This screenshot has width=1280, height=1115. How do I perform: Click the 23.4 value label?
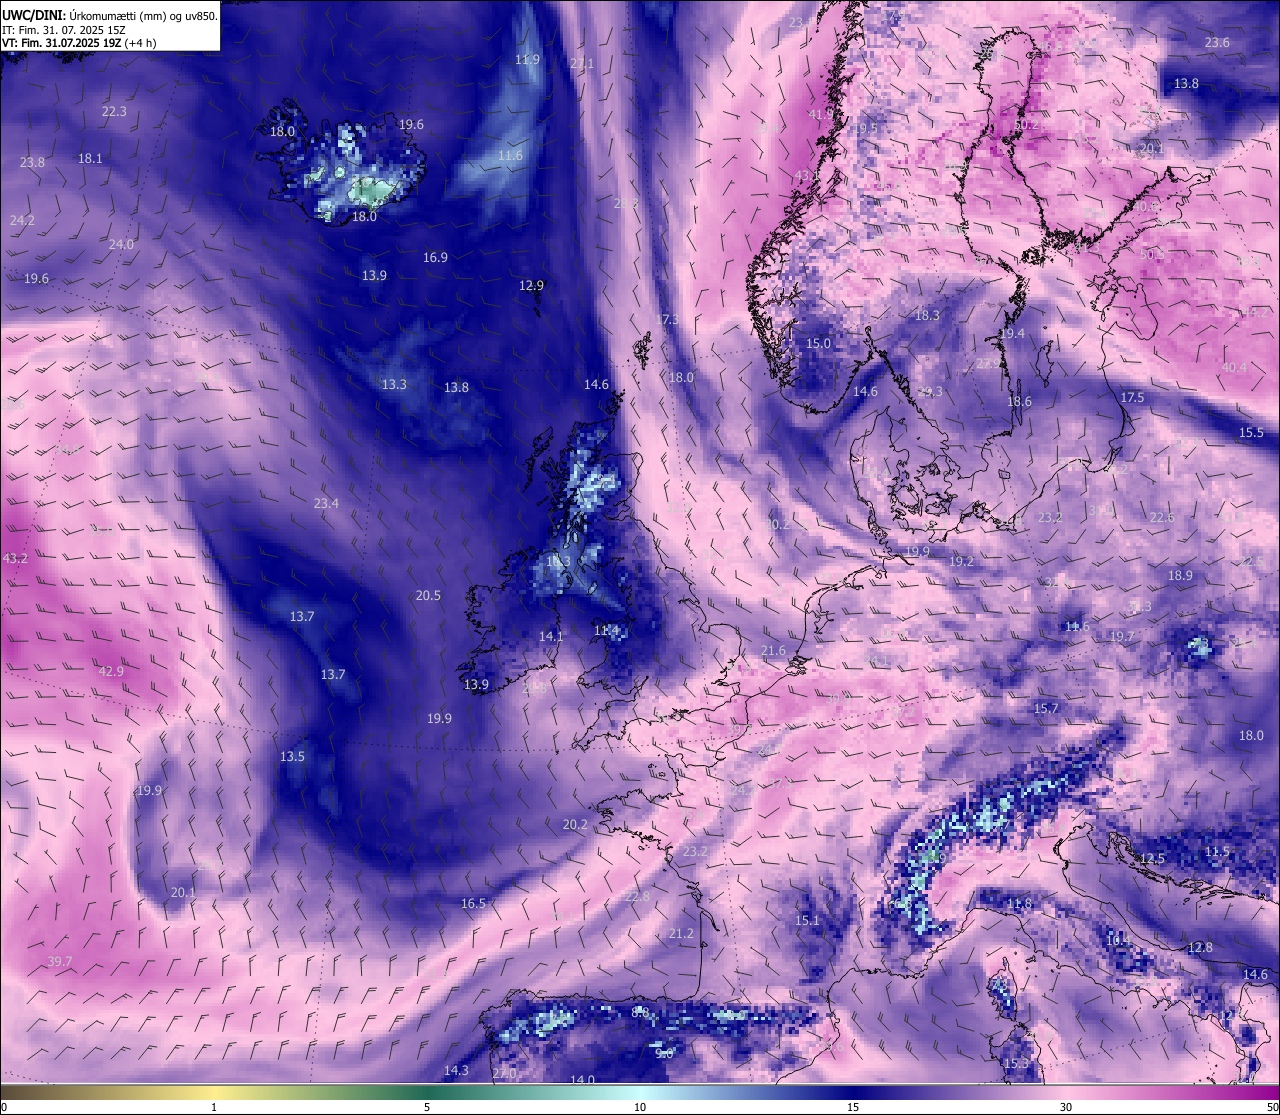coord(326,503)
